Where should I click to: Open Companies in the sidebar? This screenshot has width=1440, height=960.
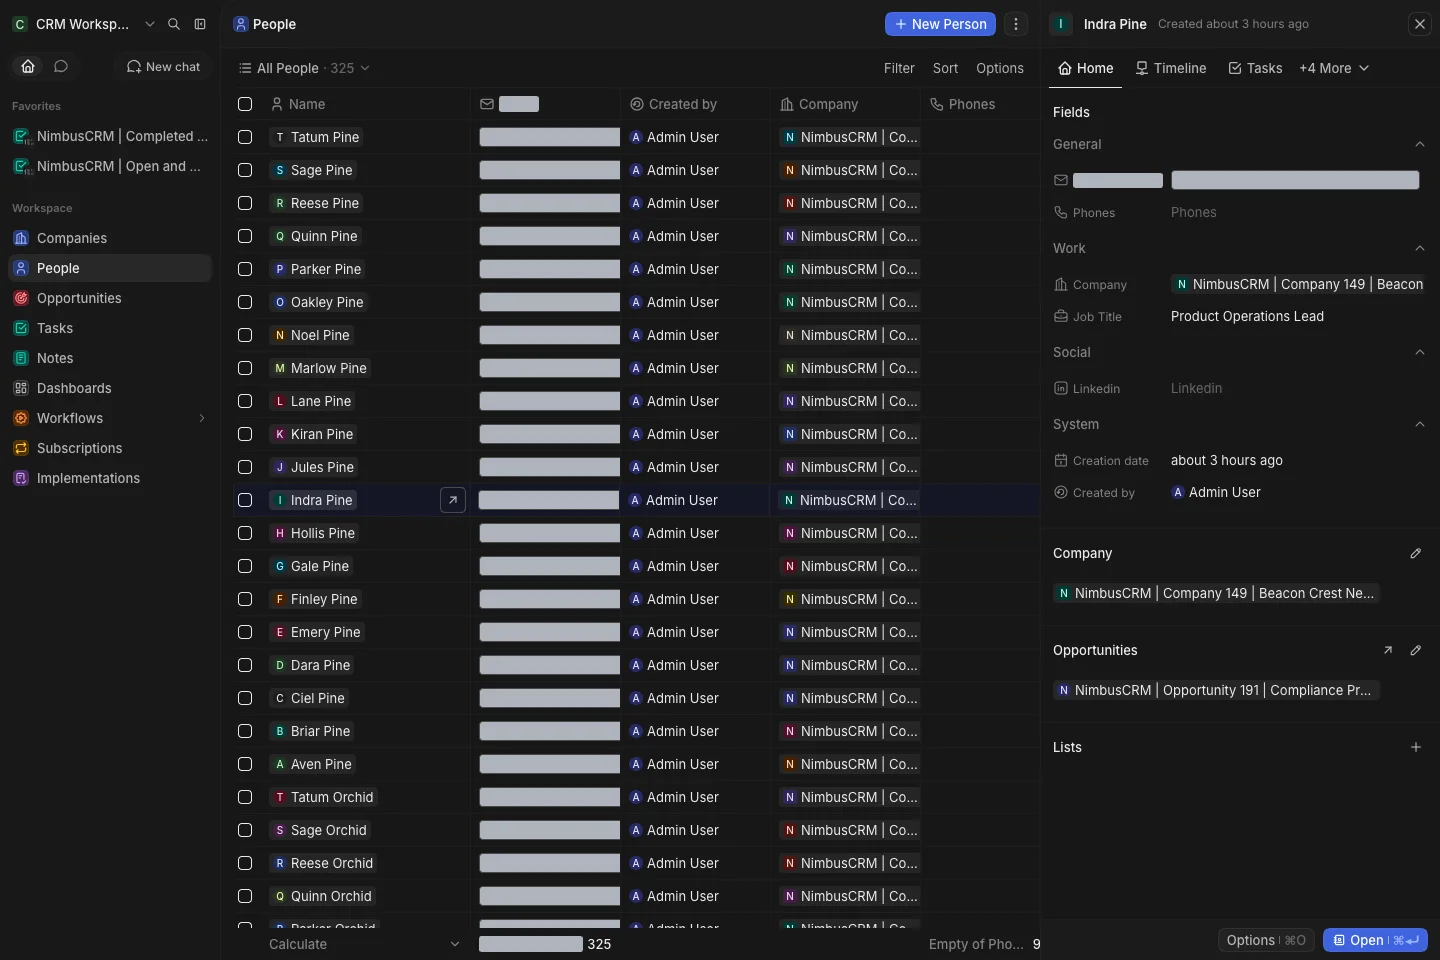[110, 238]
